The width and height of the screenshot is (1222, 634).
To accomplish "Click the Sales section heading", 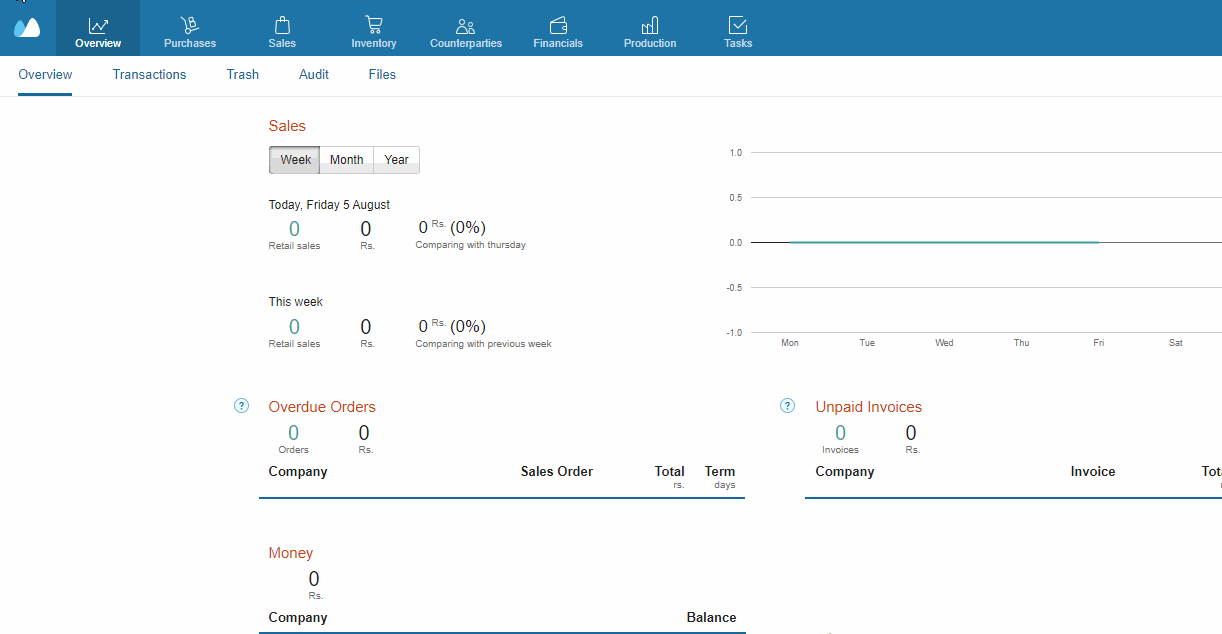I will click(x=287, y=126).
